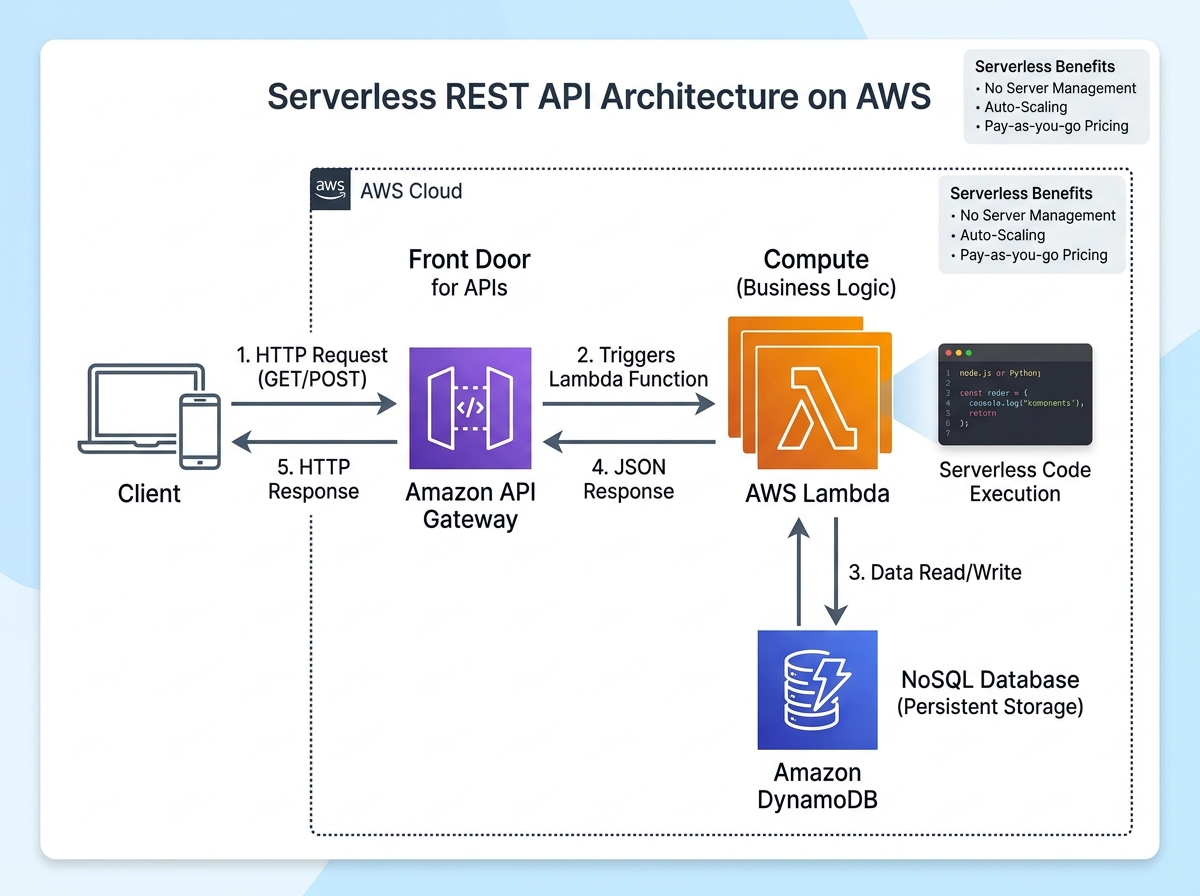Screen dimensions: 1200x896
Task: Click the '5. HTTP Response' label
Action: pyautogui.click(x=313, y=479)
